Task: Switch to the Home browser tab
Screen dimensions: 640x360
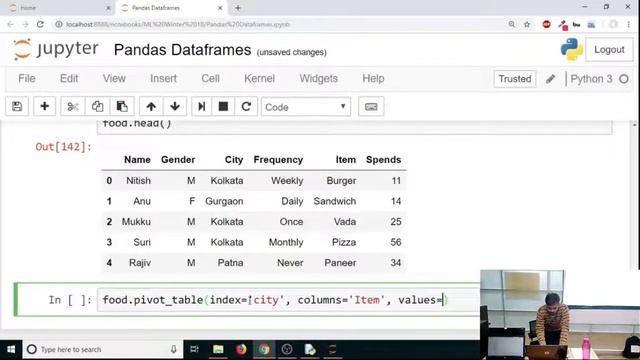Action: tap(57, 8)
